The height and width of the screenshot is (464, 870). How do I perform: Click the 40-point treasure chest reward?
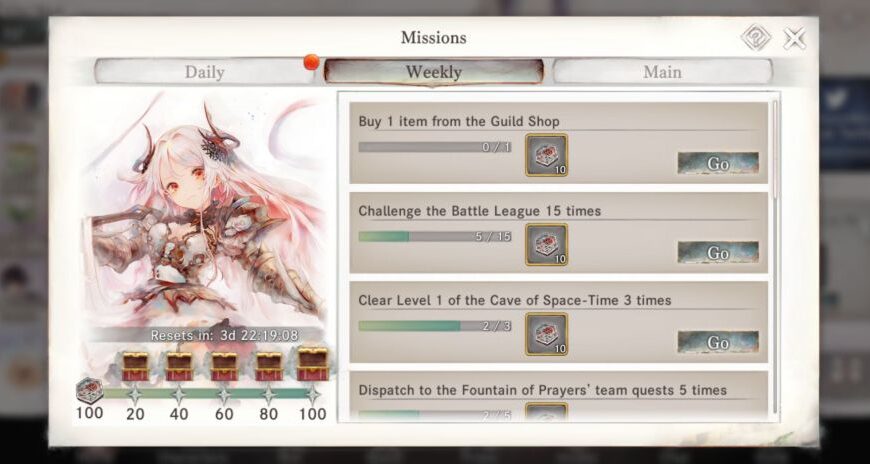pos(180,366)
